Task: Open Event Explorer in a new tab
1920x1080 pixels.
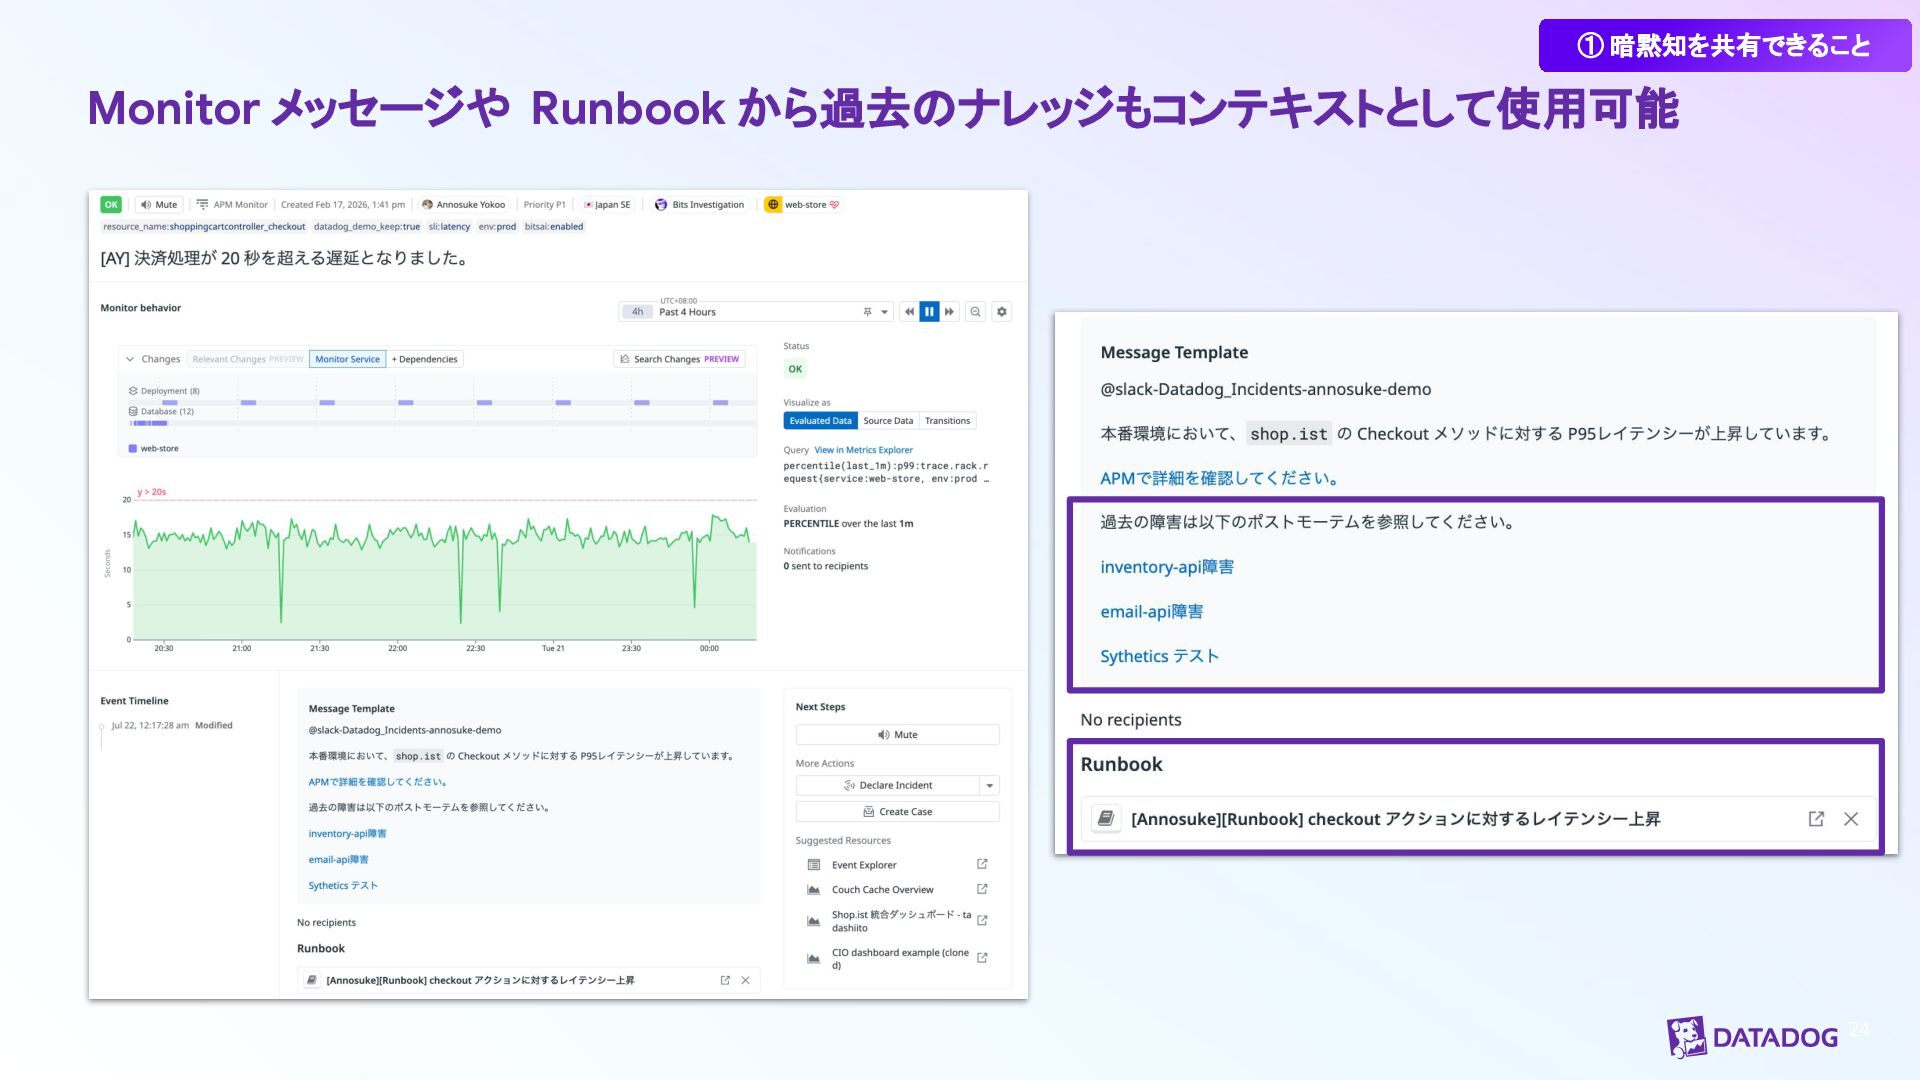Action: [982, 864]
